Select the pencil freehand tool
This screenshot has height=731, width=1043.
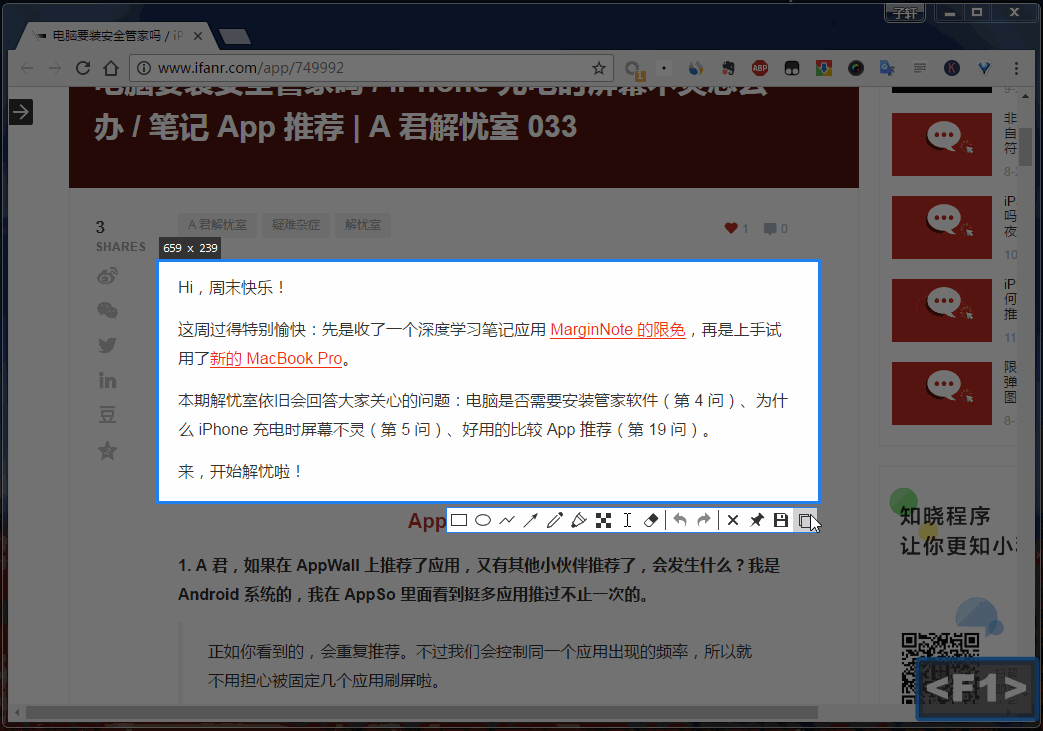point(555,520)
